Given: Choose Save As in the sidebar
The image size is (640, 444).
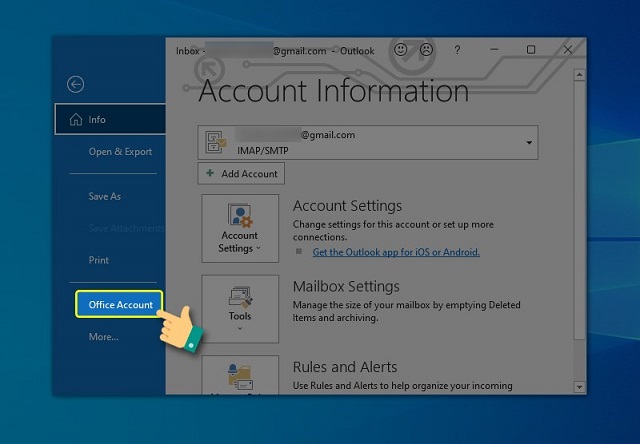Looking at the screenshot, I should pyautogui.click(x=104, y=196).
